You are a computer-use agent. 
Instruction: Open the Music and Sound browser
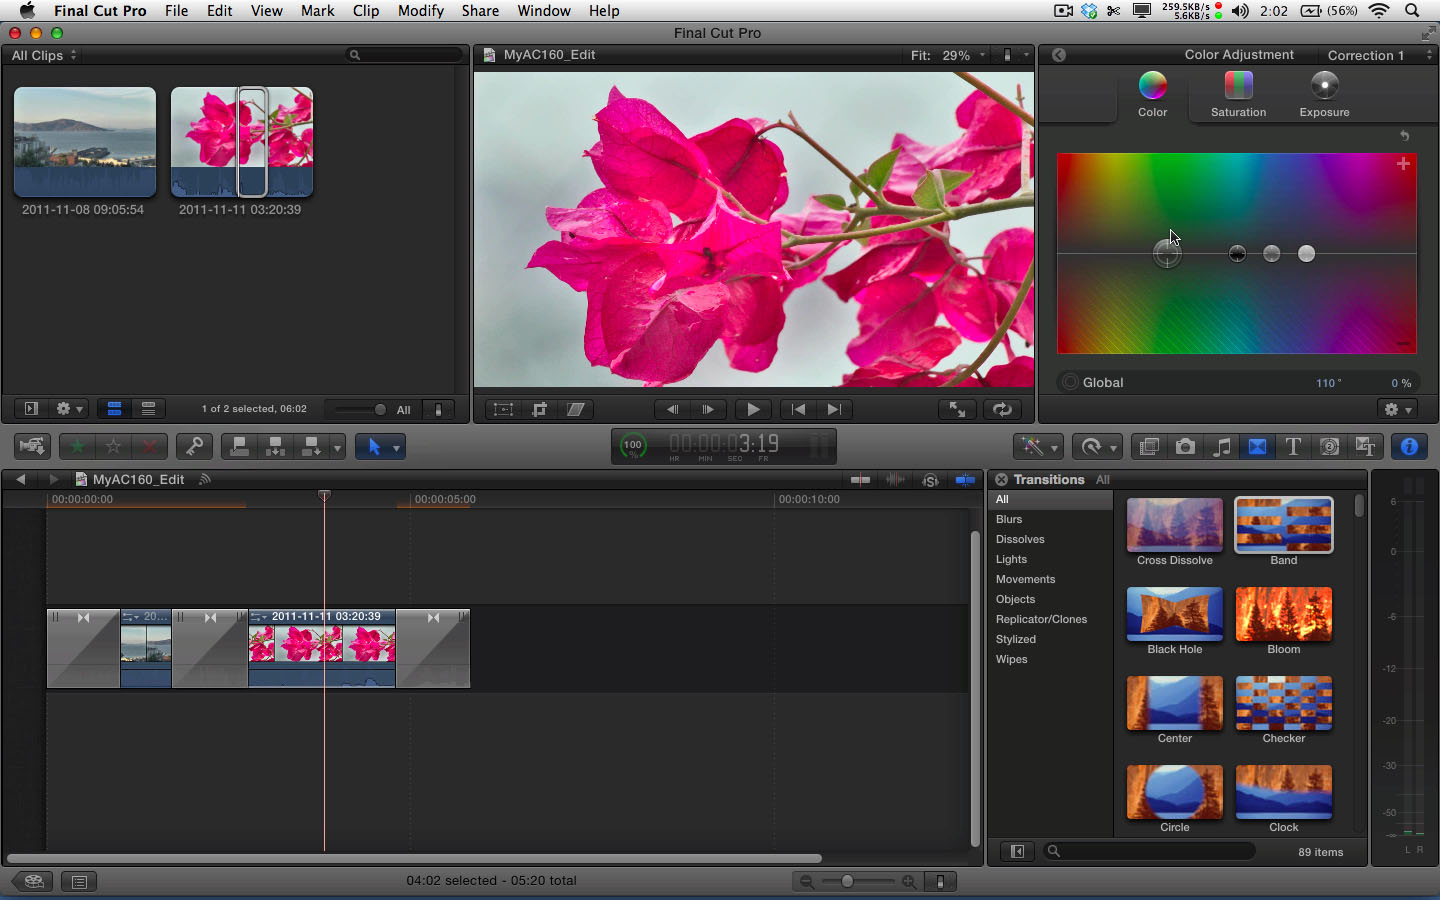click(1221, 447)
